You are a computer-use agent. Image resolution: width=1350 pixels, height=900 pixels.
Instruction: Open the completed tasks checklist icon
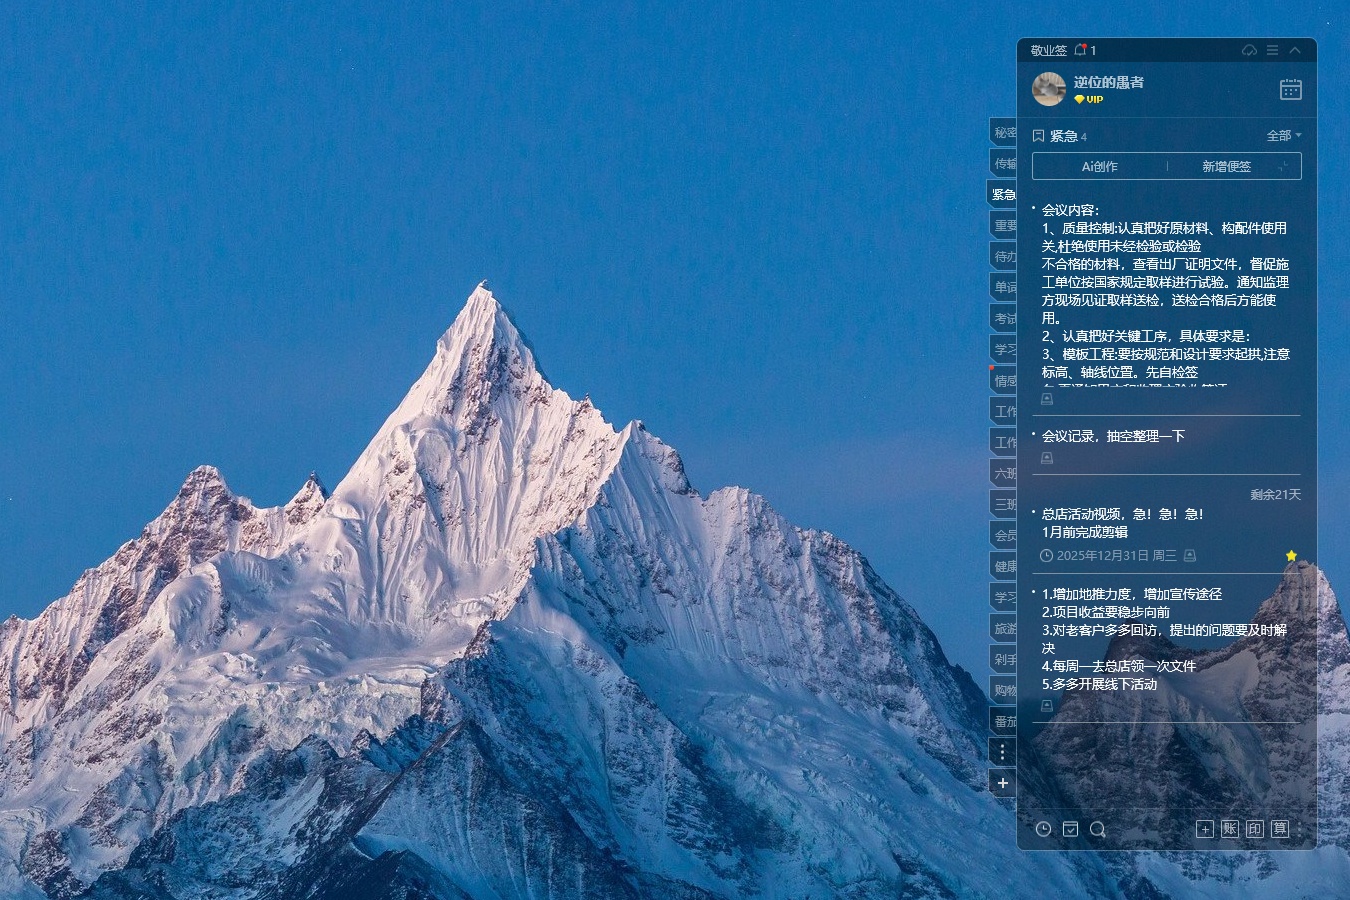1070,829
